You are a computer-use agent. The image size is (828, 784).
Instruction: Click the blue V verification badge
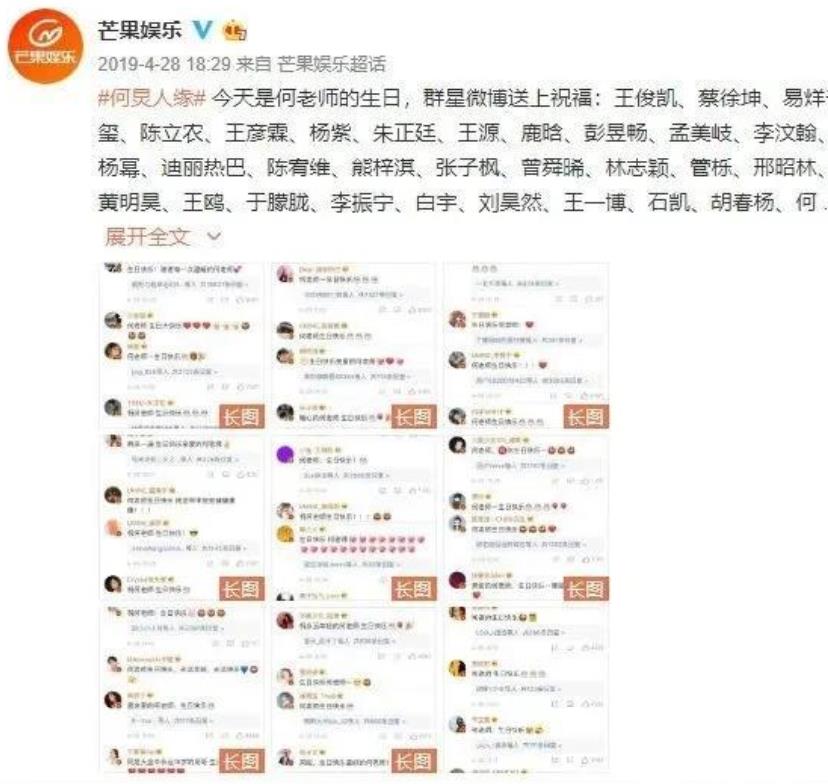point(202,30)
